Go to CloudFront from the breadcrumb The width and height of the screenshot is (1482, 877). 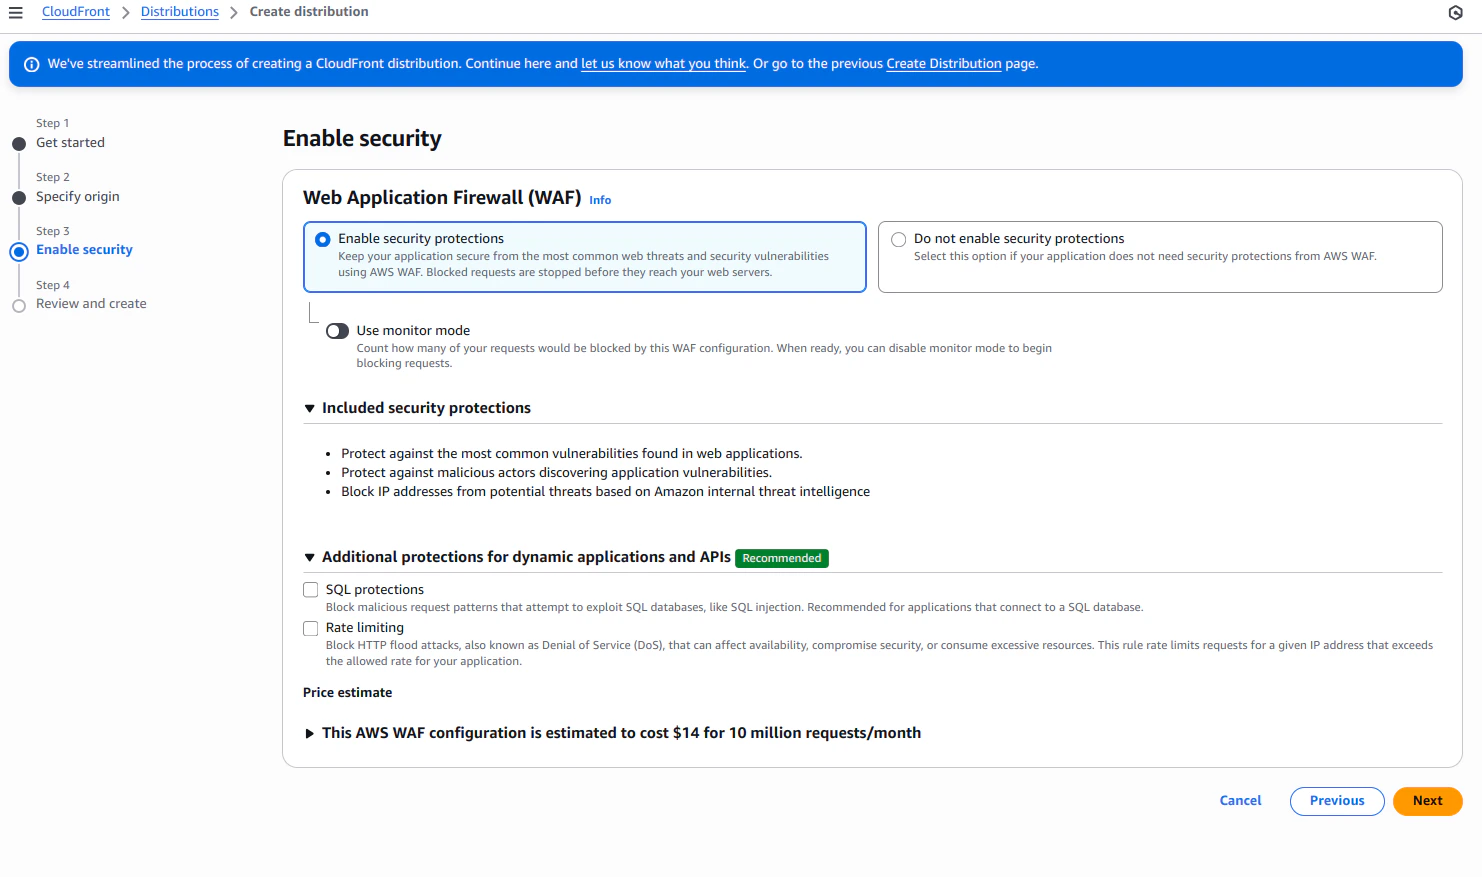75,11
